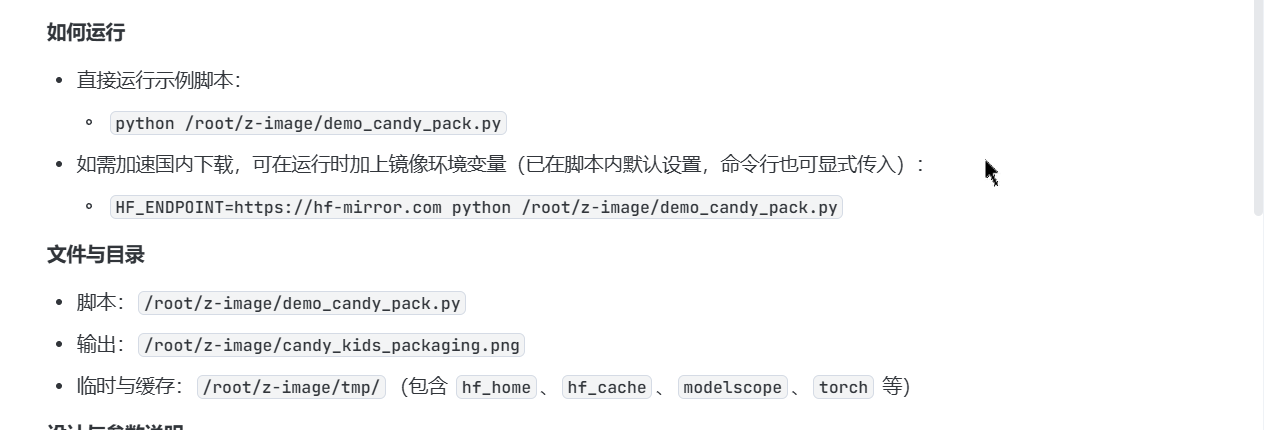Click the "输出:" list label

(x=100, y=345)
